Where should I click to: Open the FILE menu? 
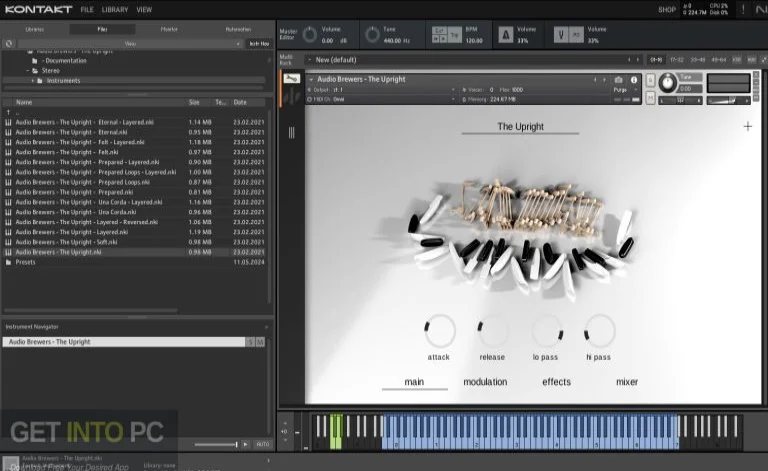click(87, 10)
